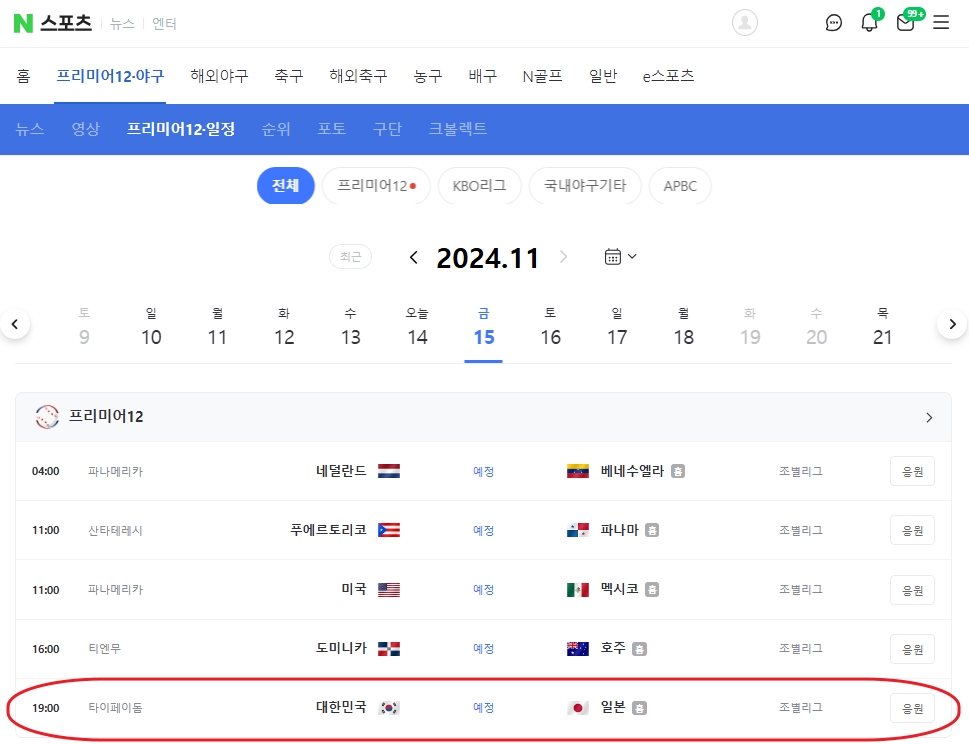Click home badge next to 베네수엘라

(x=678, y=471)
